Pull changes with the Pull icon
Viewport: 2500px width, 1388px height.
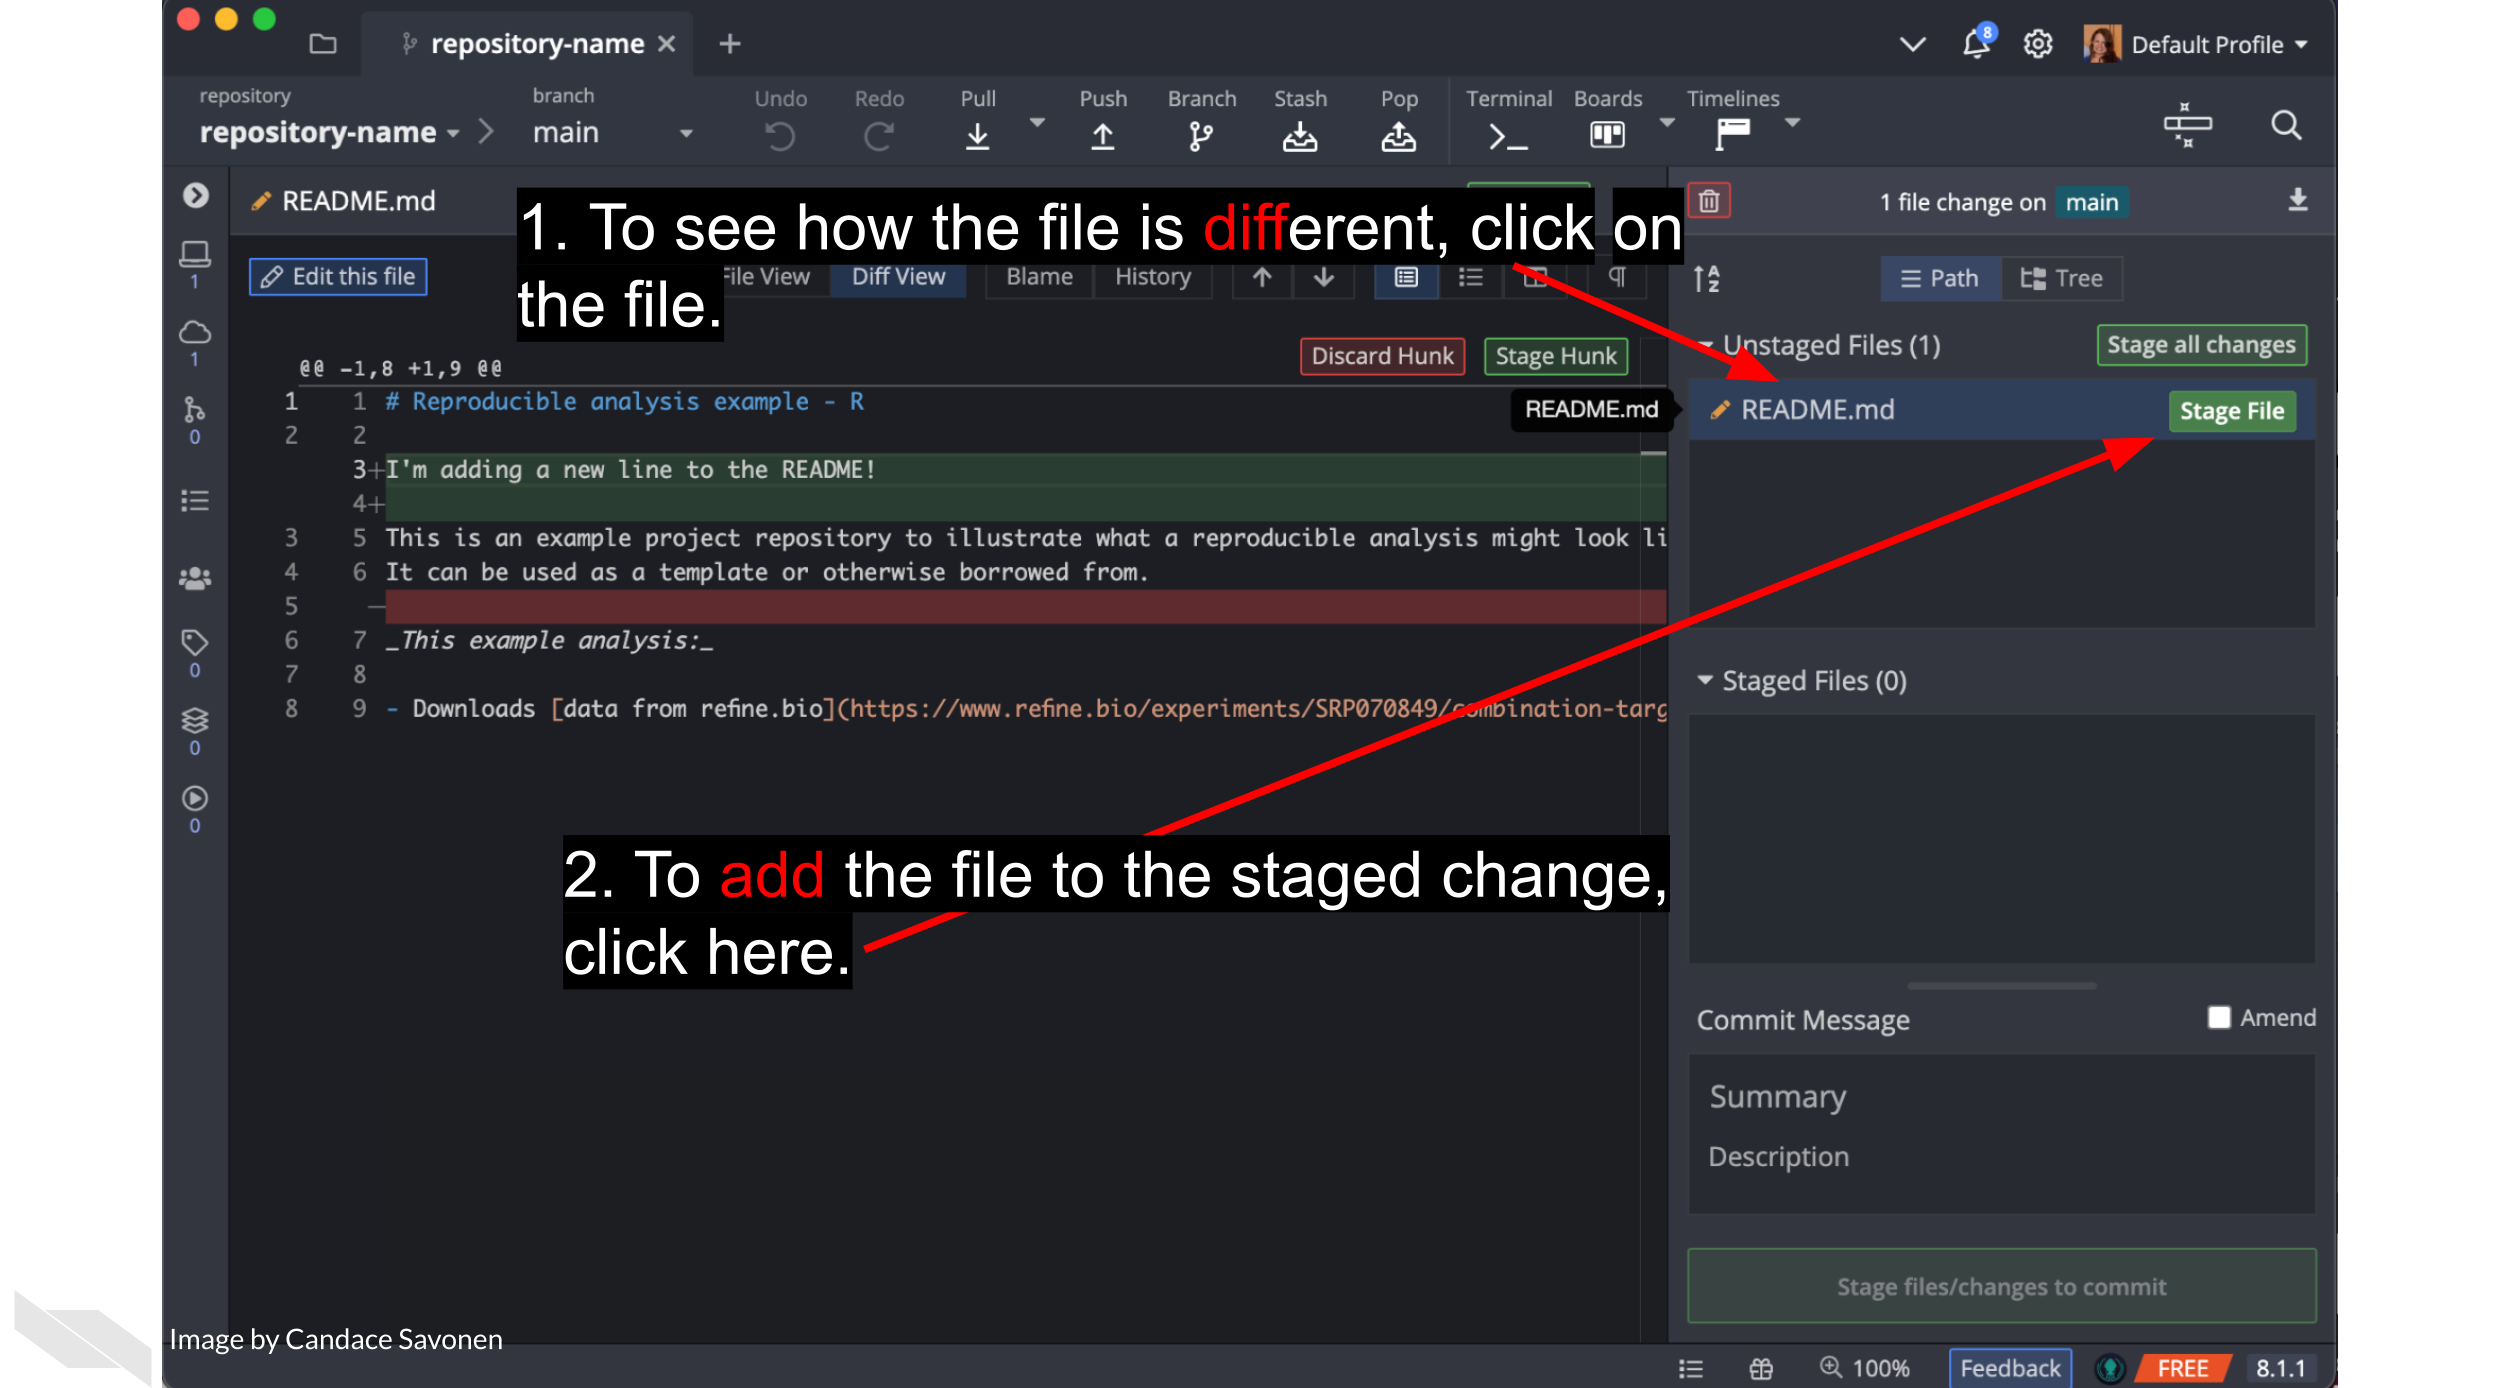[977, 136]
